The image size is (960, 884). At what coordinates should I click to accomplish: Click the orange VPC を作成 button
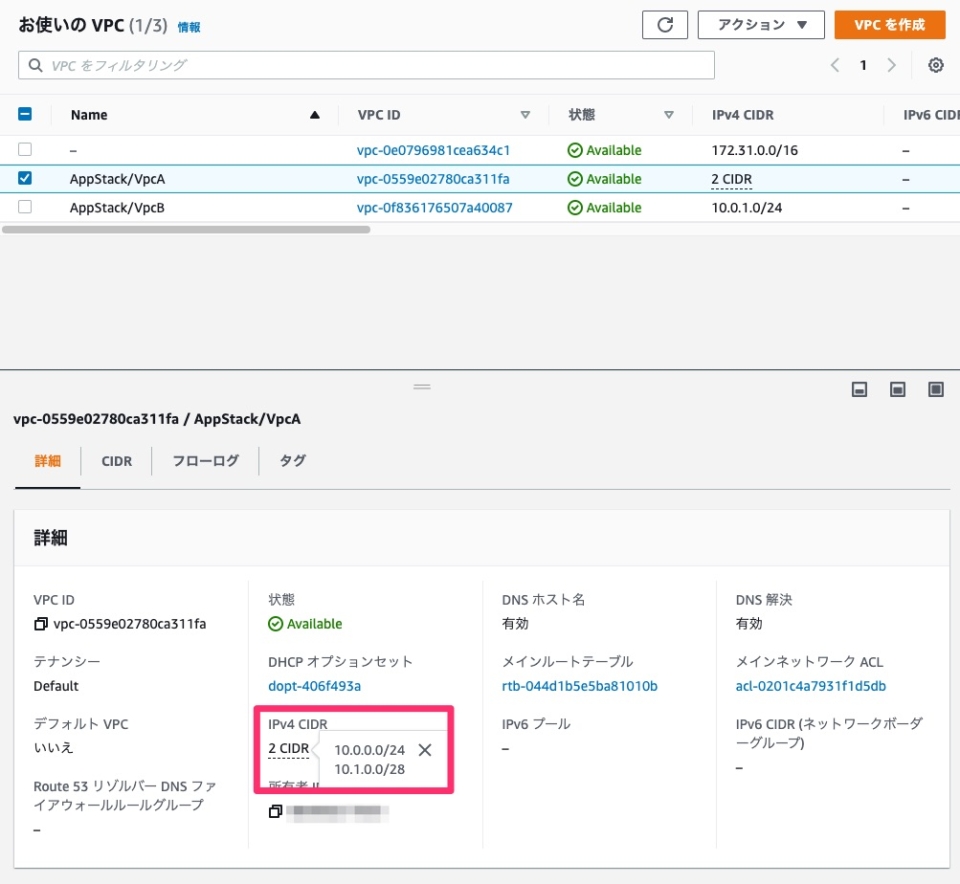(x=889, y=24)
